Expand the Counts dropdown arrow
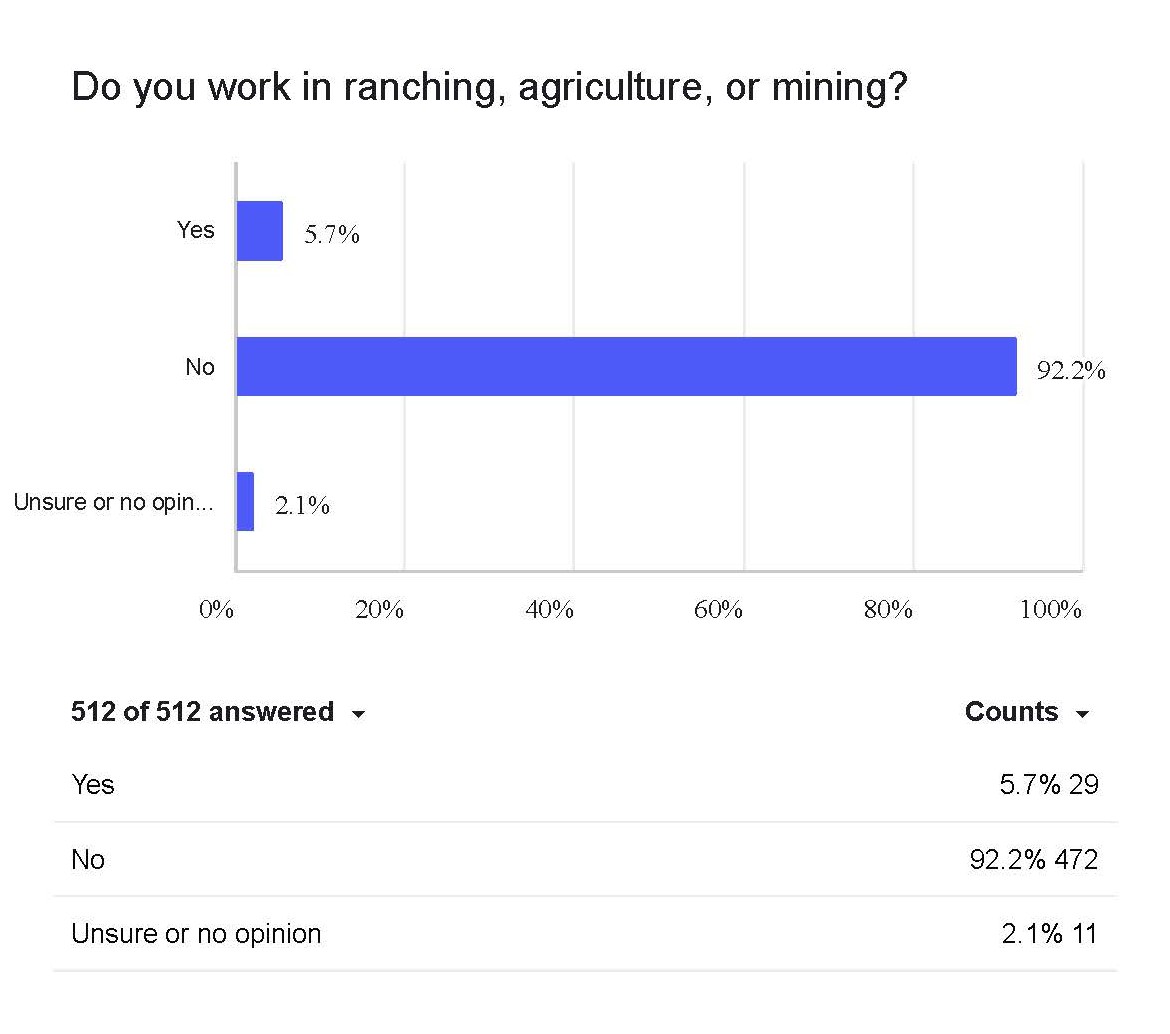 pos(1082,715)
